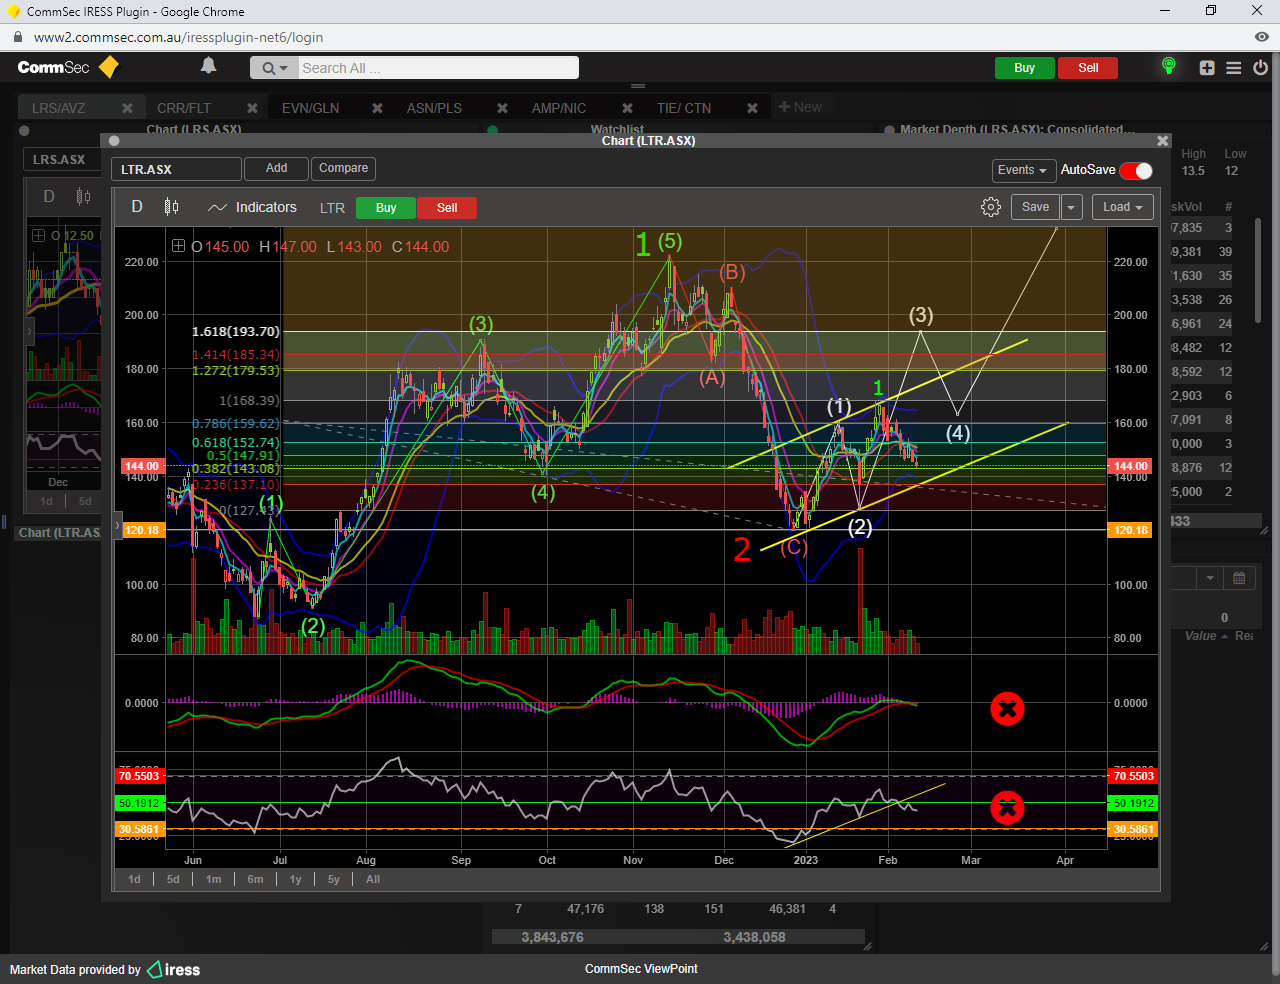Open the Save options dropdown arrow
Viewport: 1280px width, 984px height.
[1071, 207]
